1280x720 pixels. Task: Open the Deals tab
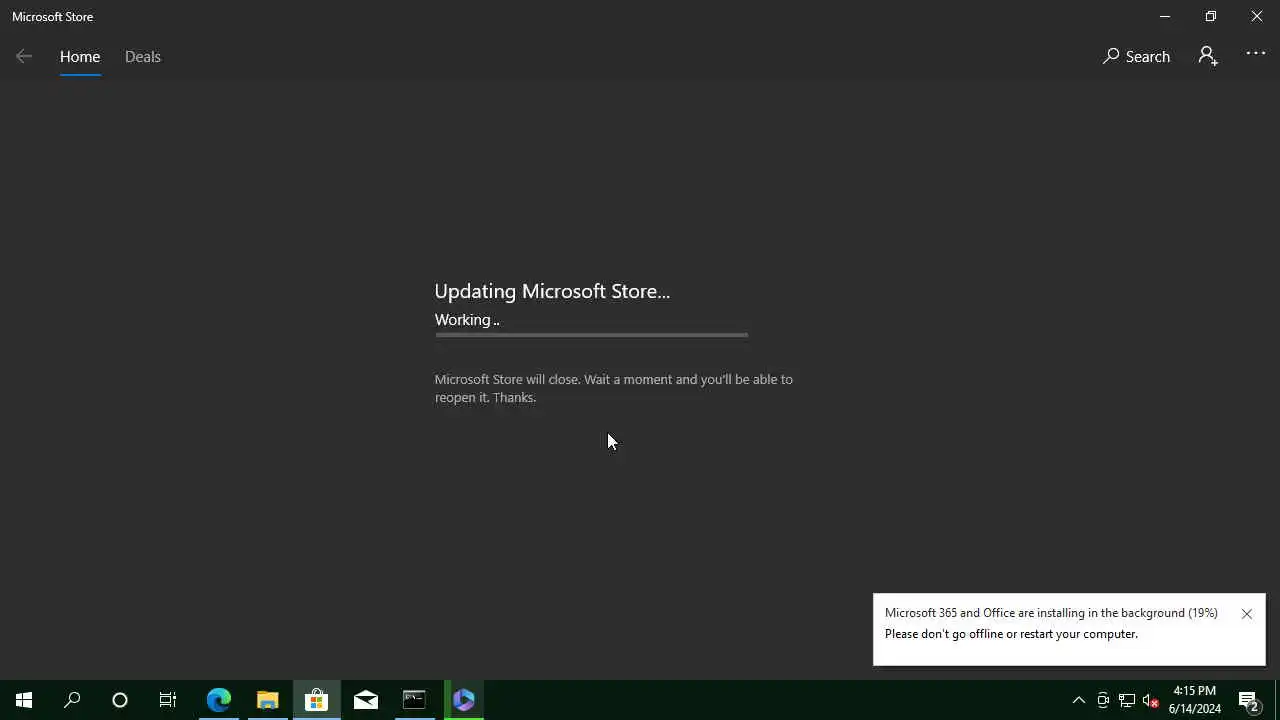[x=143, y=57]
